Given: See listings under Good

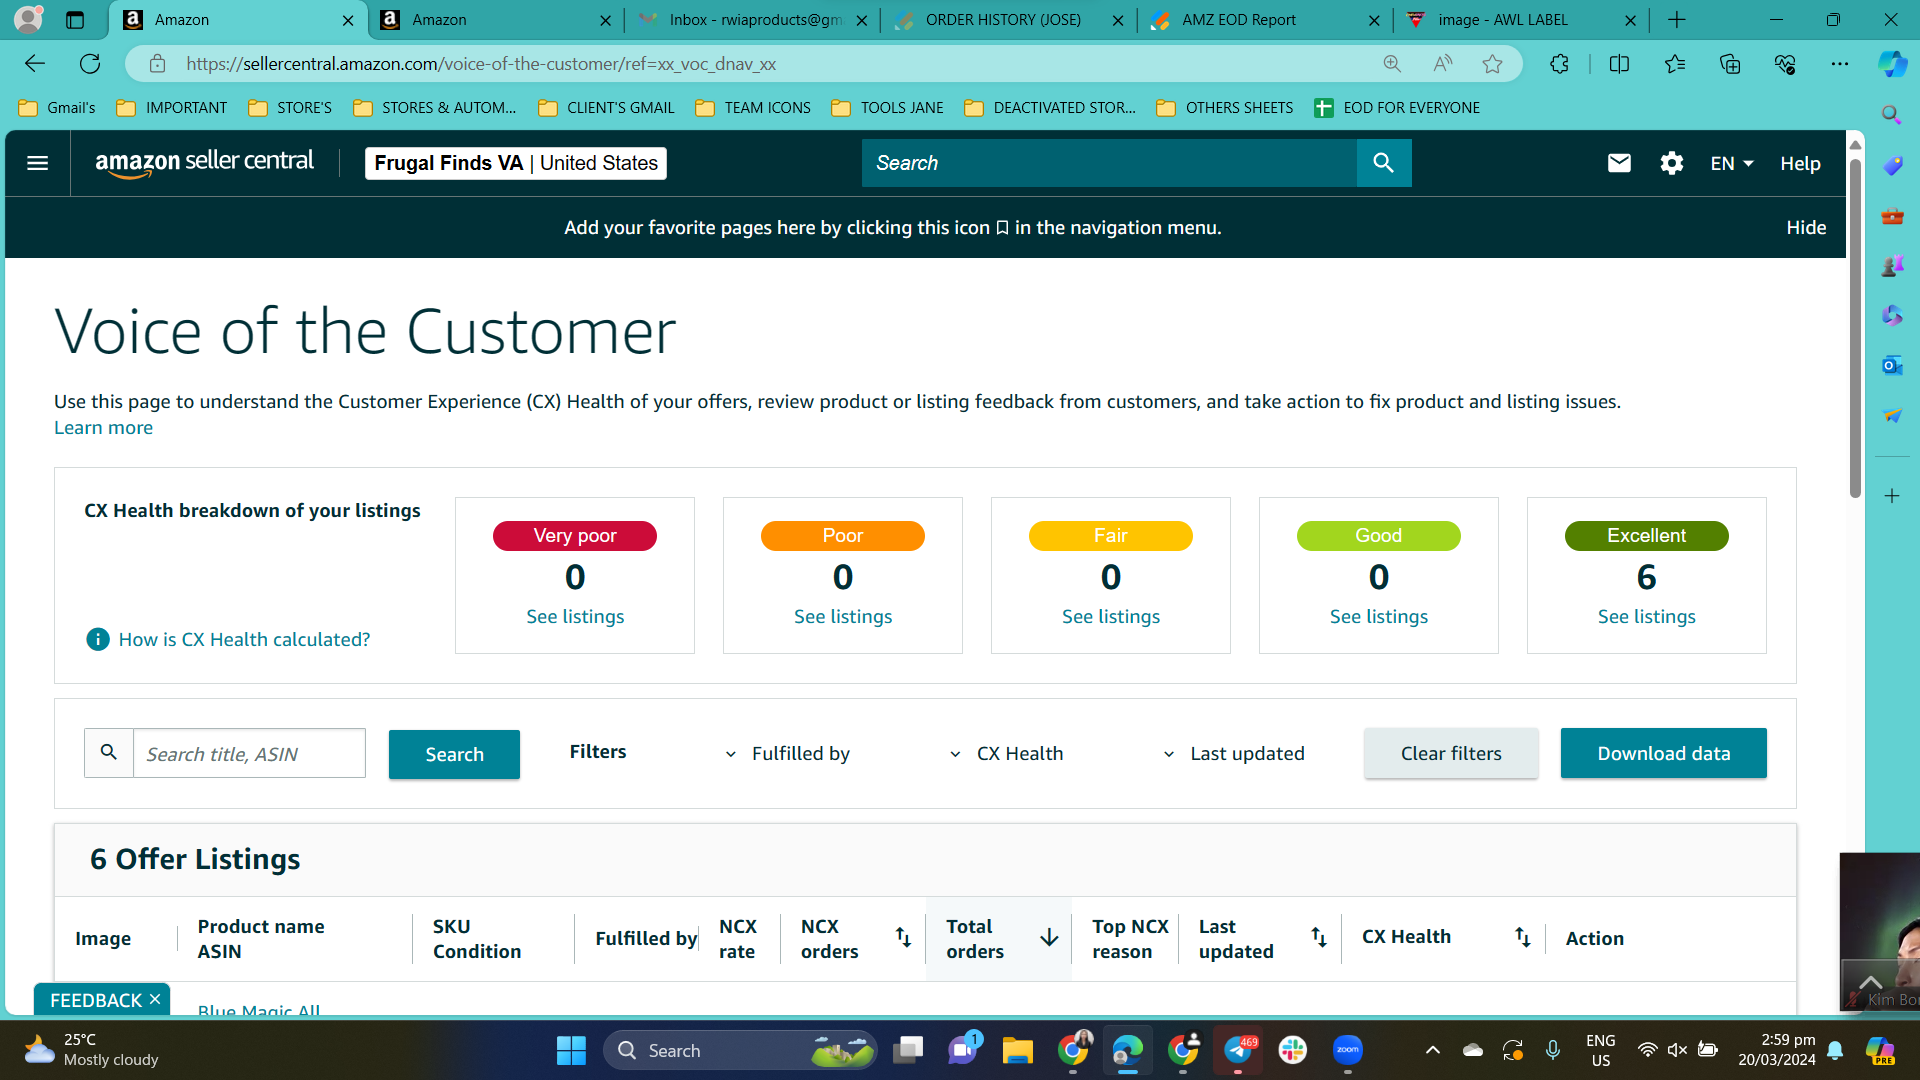Looking at the screenshot, I should click(x=1379, y=616).
